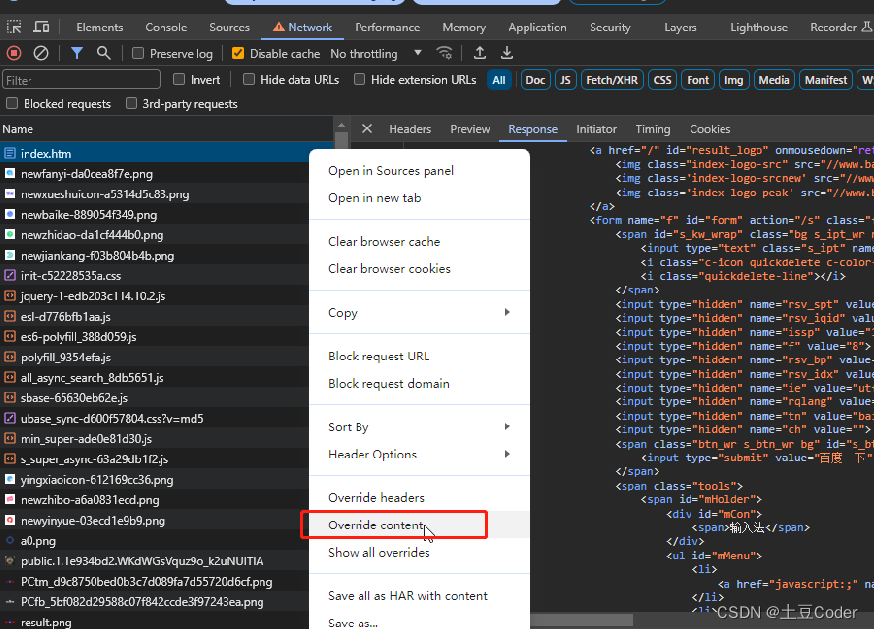The image size is (874, 629).
Task: Open the Application tab
Action: (x=537, y=27)
